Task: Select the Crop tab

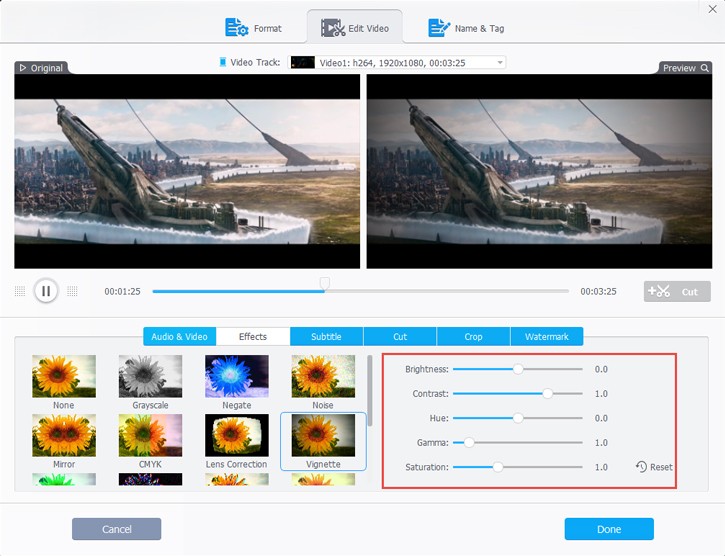Action: 473,336
